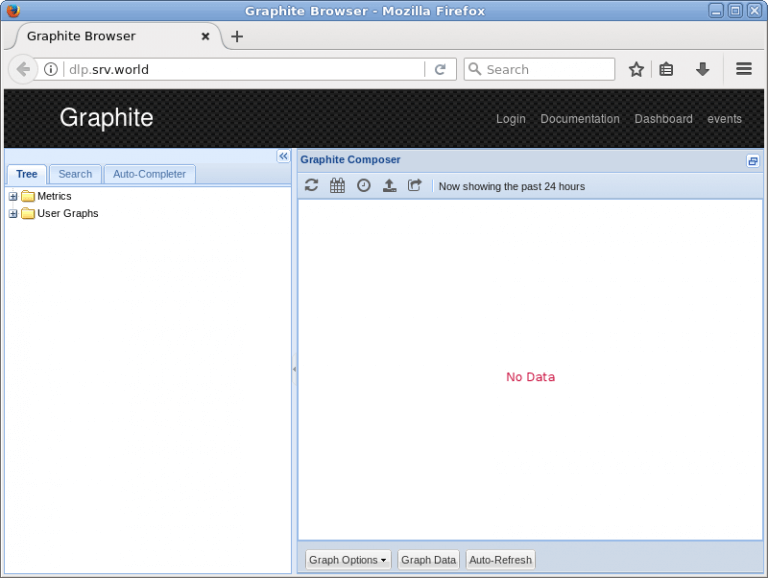The width and height of the screenshot is (768, 578).
Task: Select the Tree tab
Action: [26, 174]
